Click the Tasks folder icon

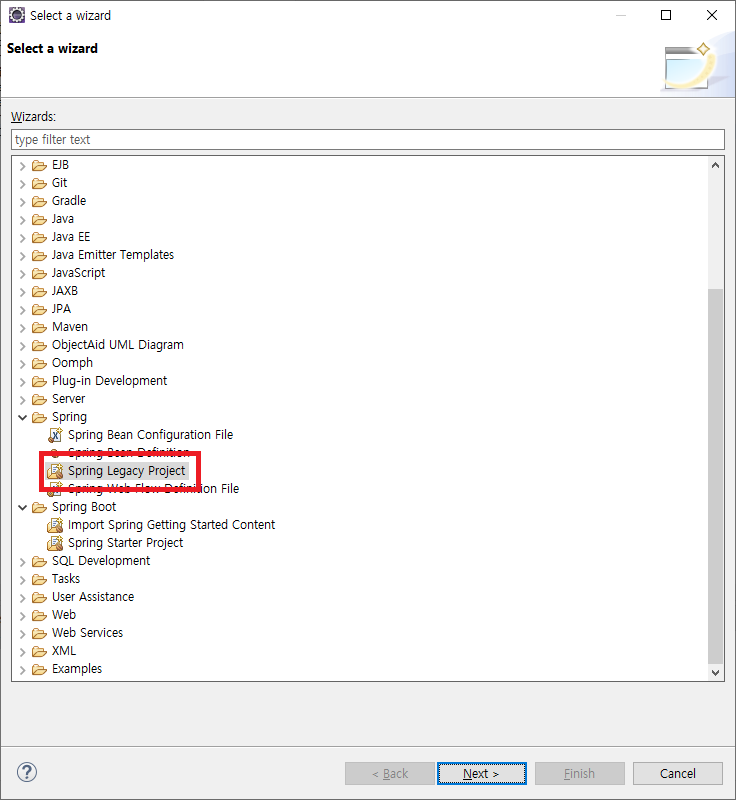tap(39, 579)
